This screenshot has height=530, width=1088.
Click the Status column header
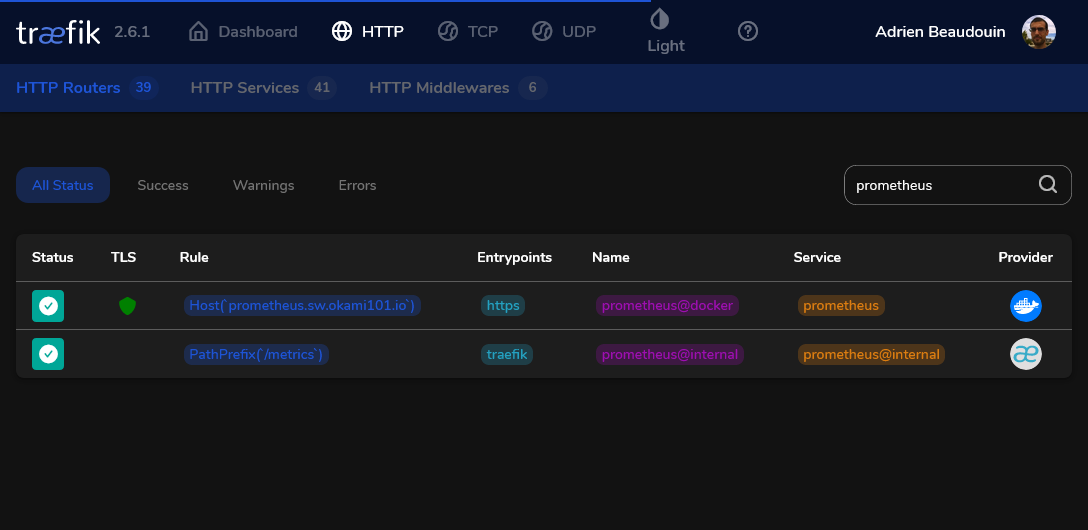point(53,257)
